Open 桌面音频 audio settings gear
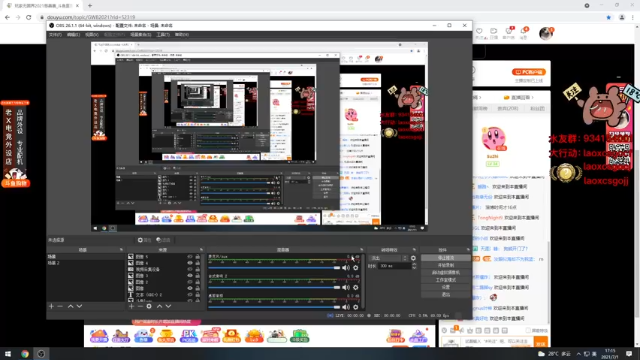Viewport: 640px width, 360px height. pos(356,307)
